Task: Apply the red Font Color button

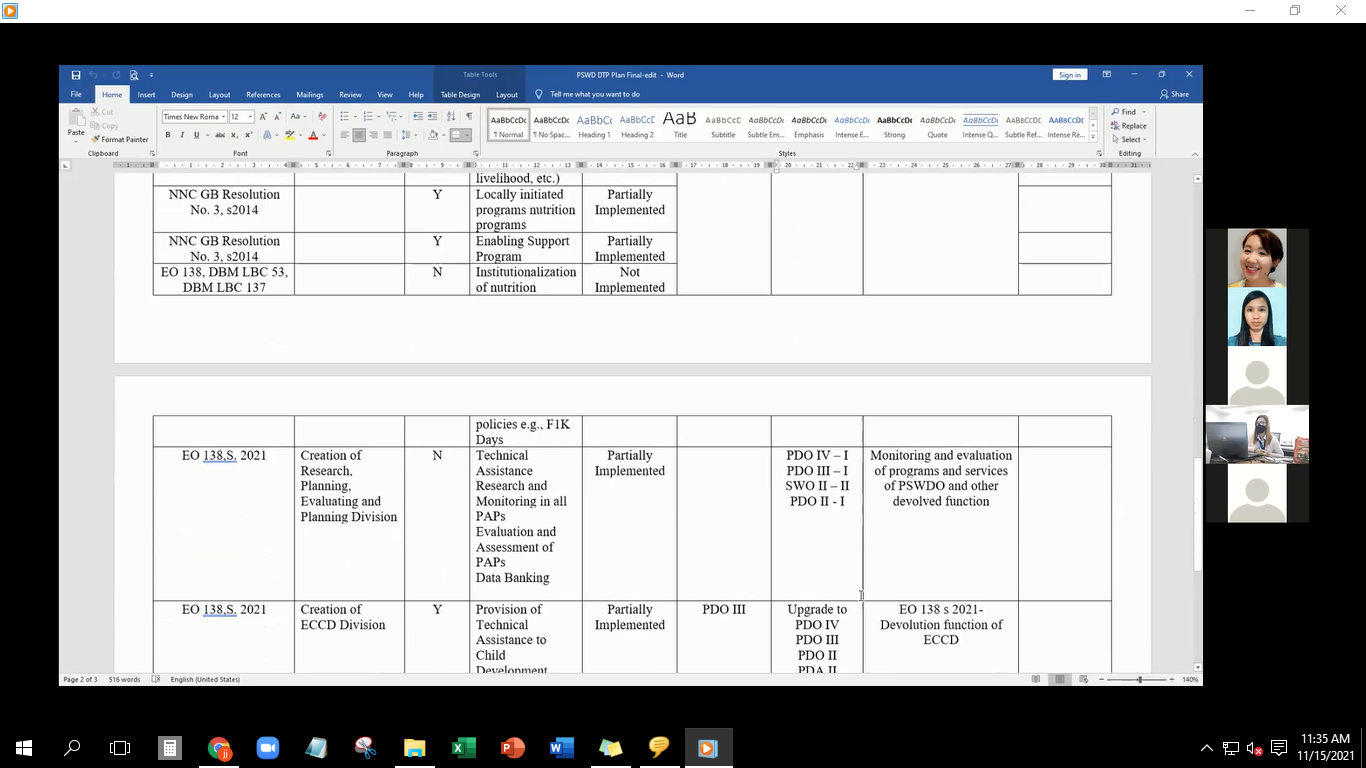Action: 312,135
